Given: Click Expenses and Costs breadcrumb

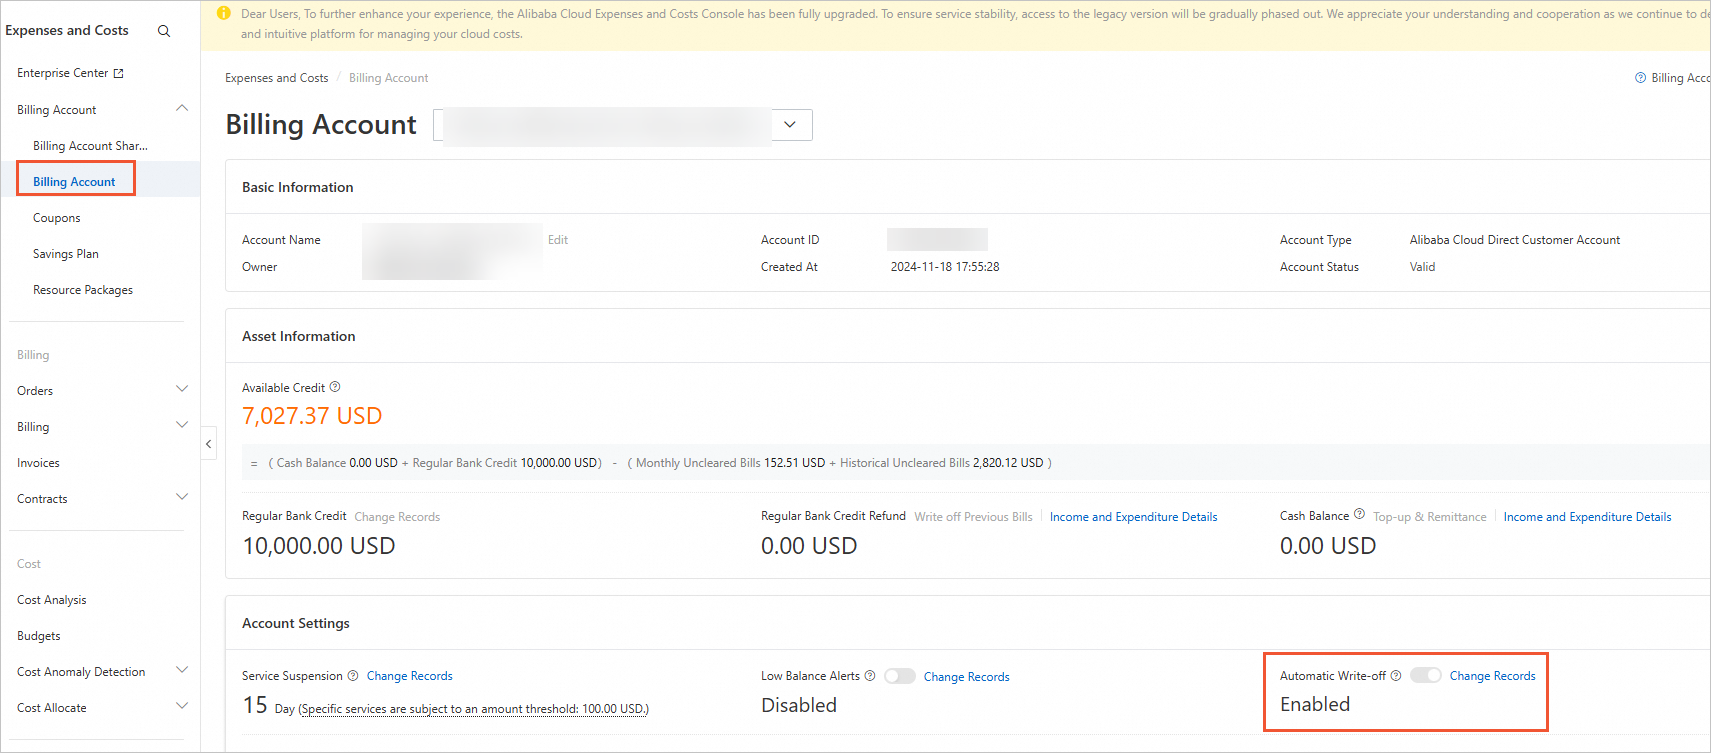Looking at the screenshot, I should 277,78.
